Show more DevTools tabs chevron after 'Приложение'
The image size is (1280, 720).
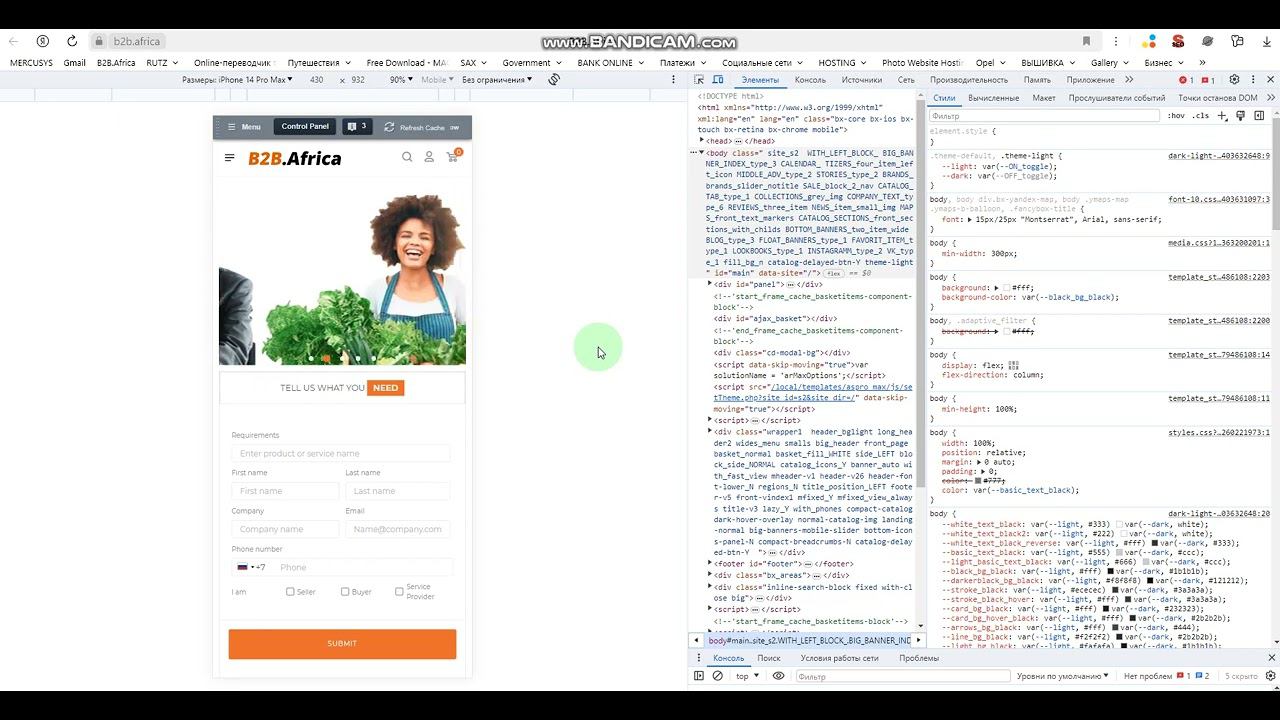1129,80
